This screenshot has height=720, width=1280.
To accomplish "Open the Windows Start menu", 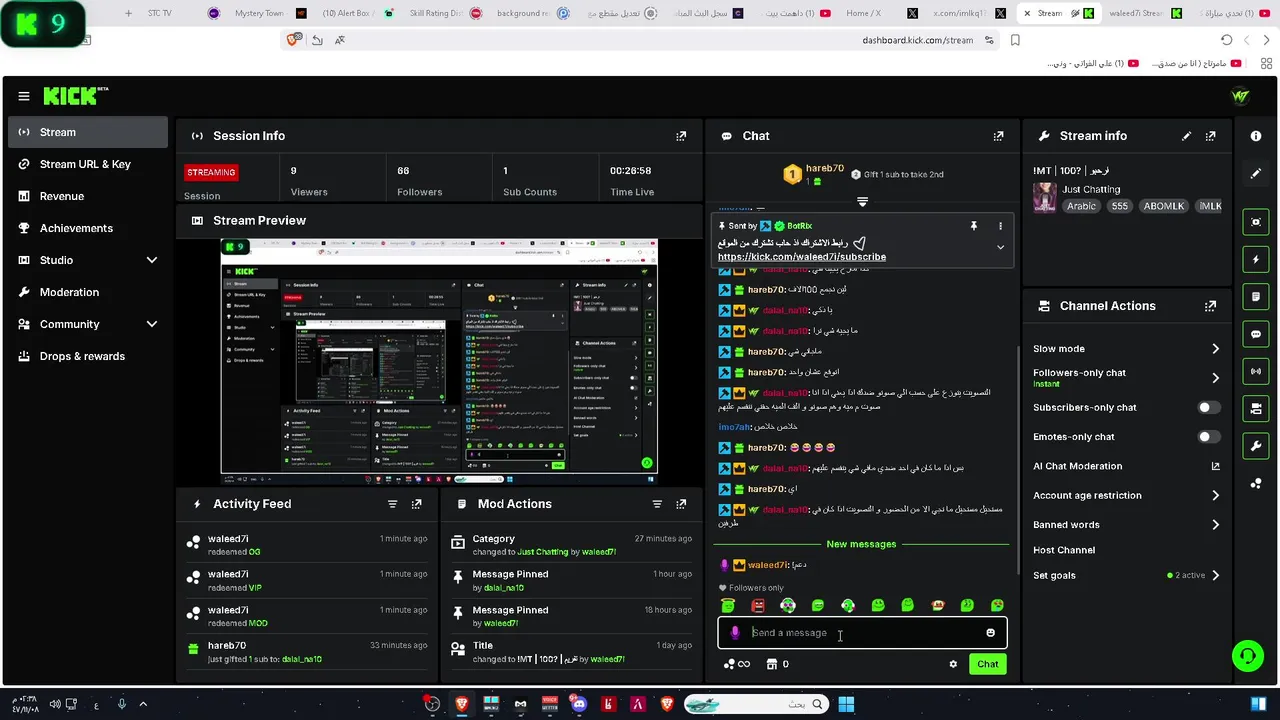I will tap(846, 704).
